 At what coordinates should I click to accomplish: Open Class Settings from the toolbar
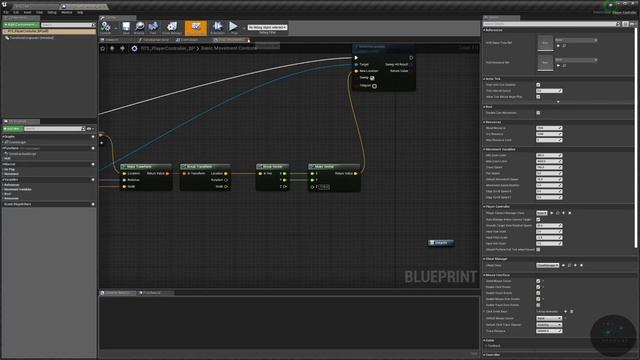pyautogui.click(x=172, y=27)
